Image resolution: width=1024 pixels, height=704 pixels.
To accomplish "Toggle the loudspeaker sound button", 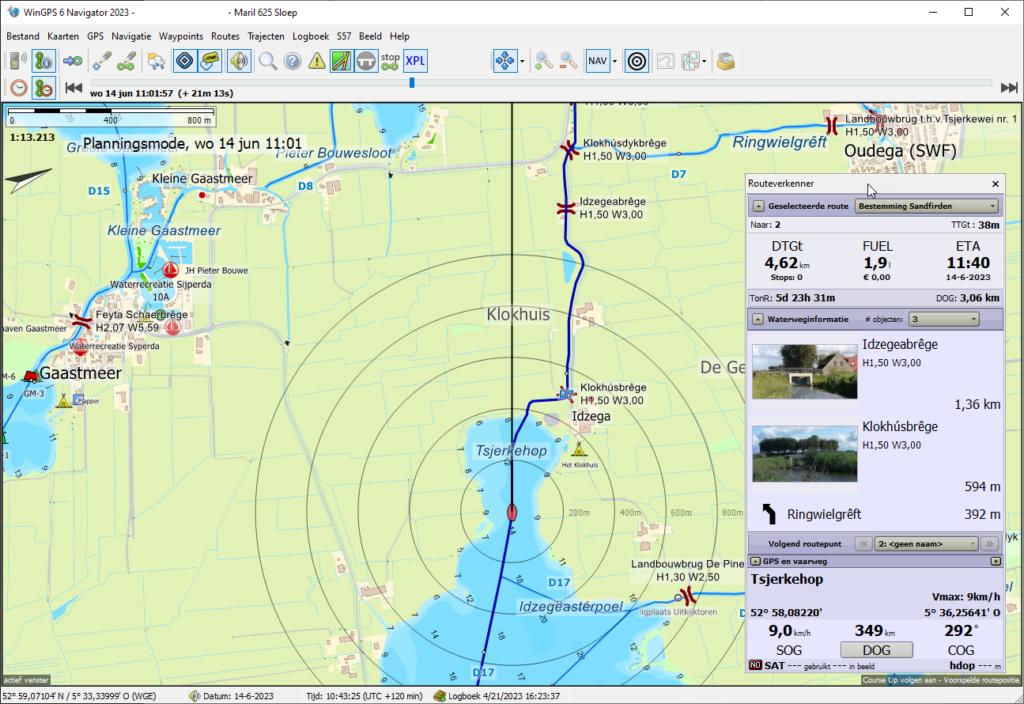I will [239, 61].
